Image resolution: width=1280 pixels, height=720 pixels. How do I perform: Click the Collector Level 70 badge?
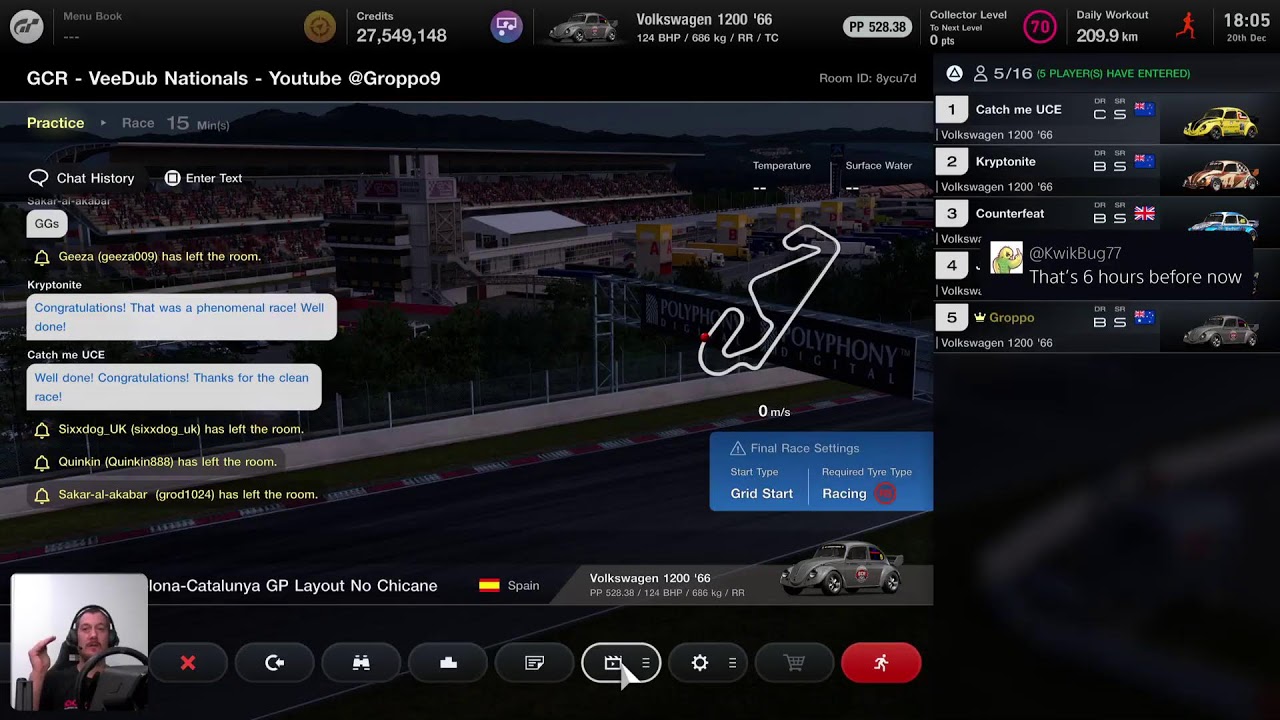(1040, 27)
